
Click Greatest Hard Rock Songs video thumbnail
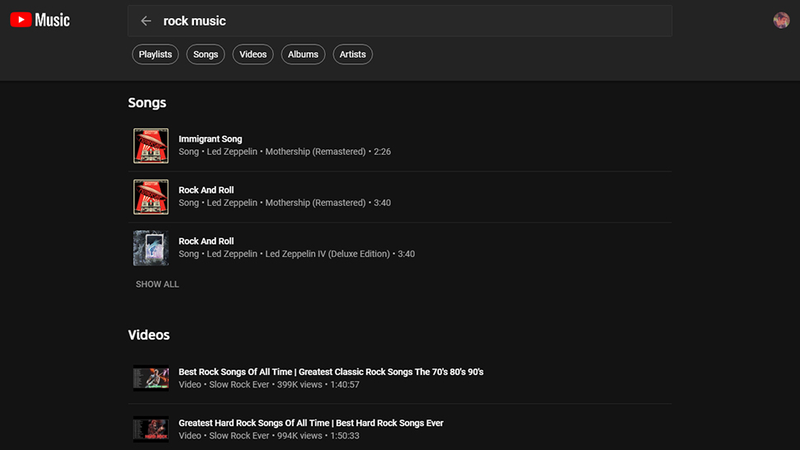coord(151,429)
